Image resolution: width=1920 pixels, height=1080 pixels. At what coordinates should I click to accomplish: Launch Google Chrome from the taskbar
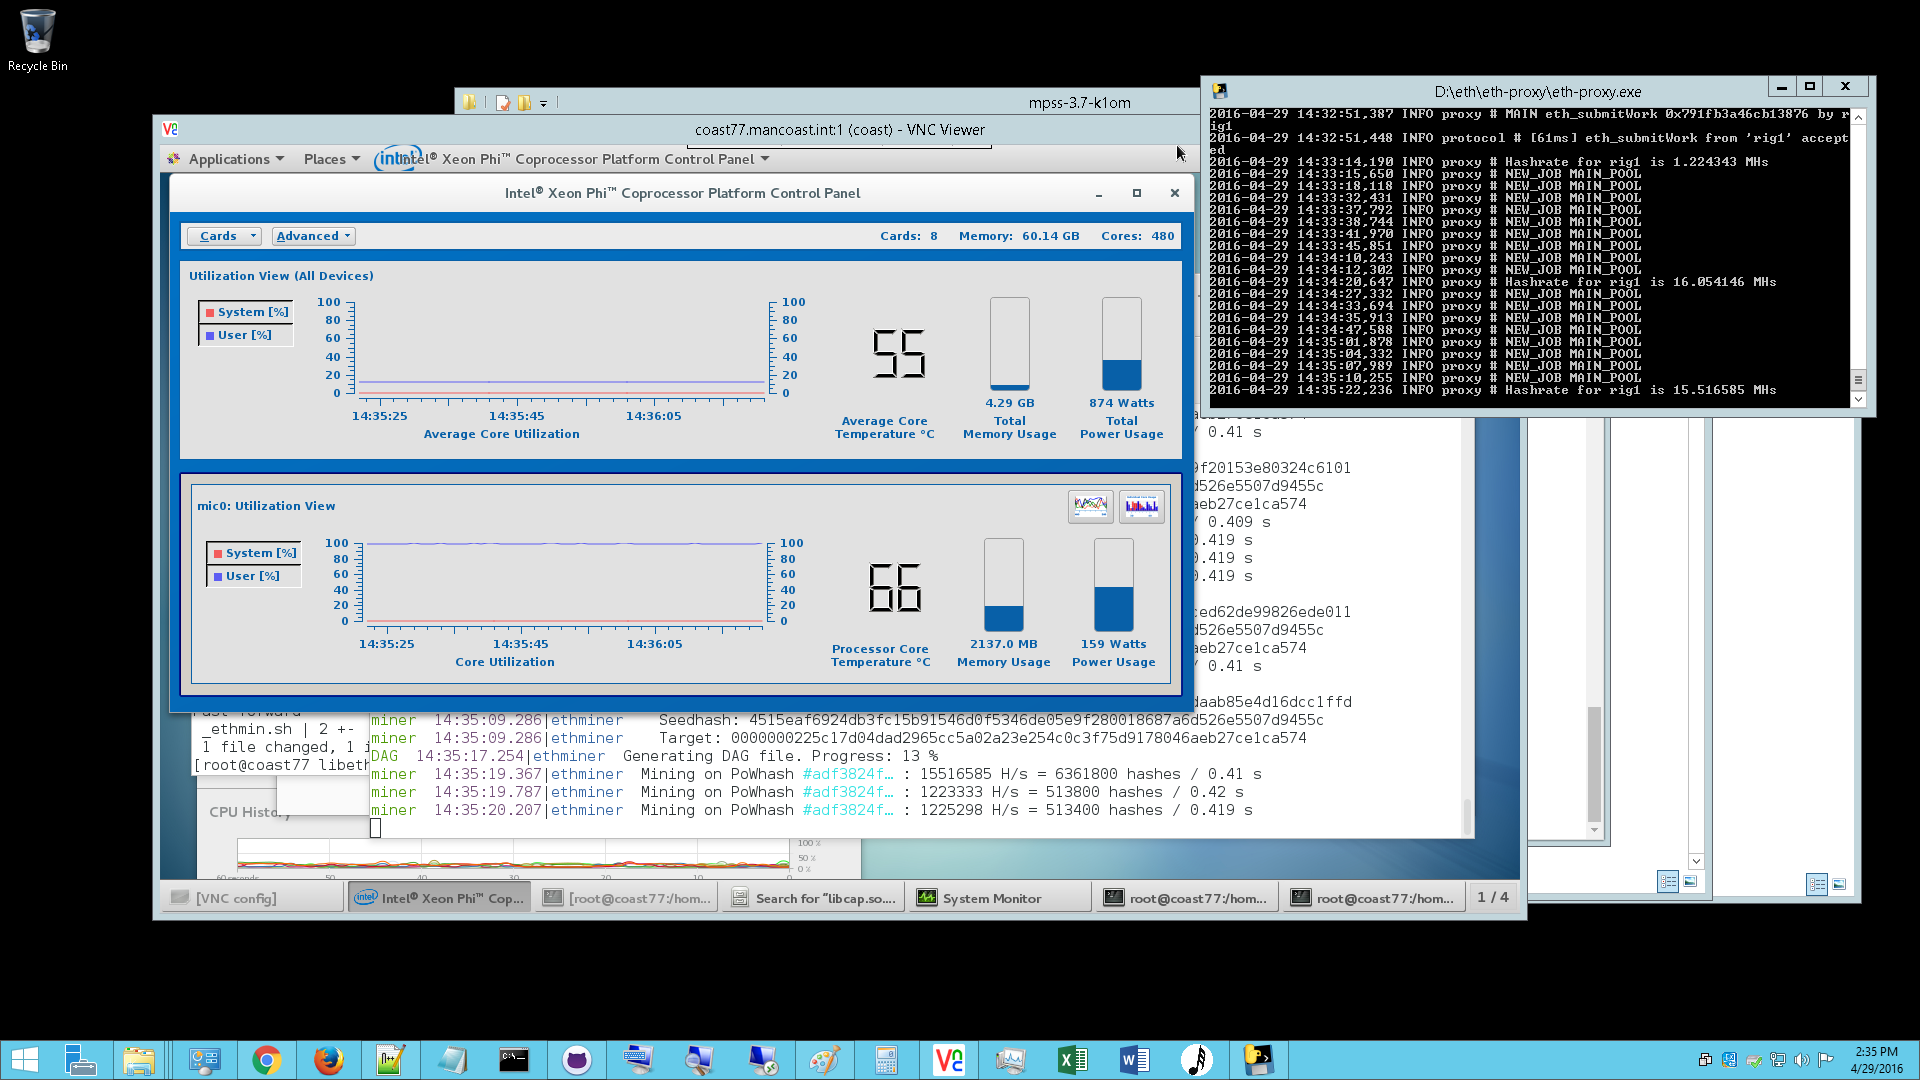(x=266, y=1060)
